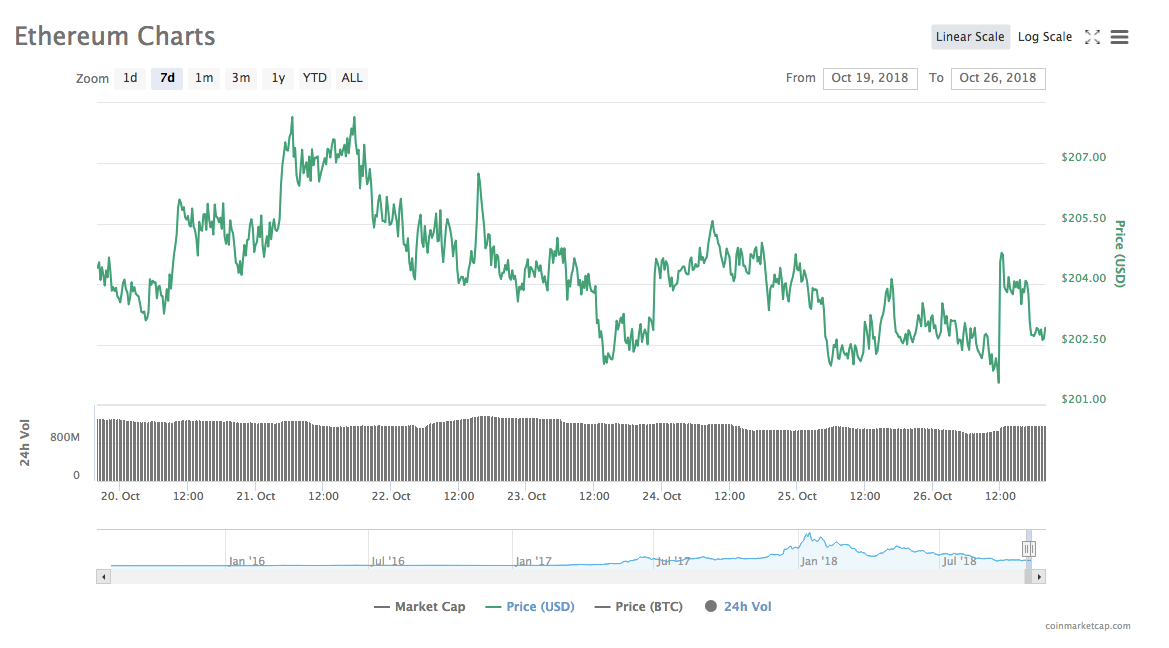Image resolution: width=1169 pixels, height=648 pixels.
Task: Toggle Price (BTC) series in legend
Action: point(638,607)
